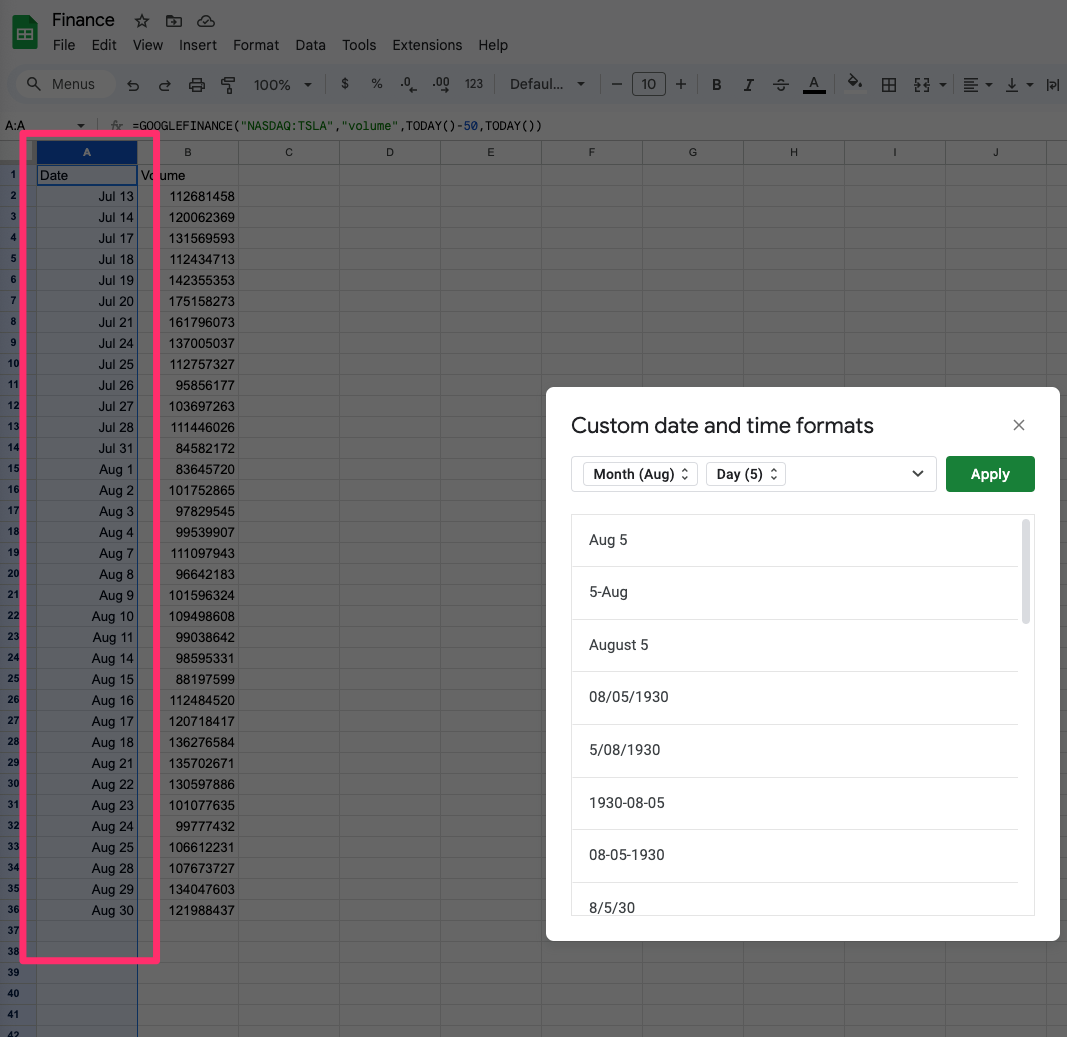The width and height of the screenshot is (1067, 1037).
Task: Star the Finance spreadsheet
Action: tap(142, 21)
